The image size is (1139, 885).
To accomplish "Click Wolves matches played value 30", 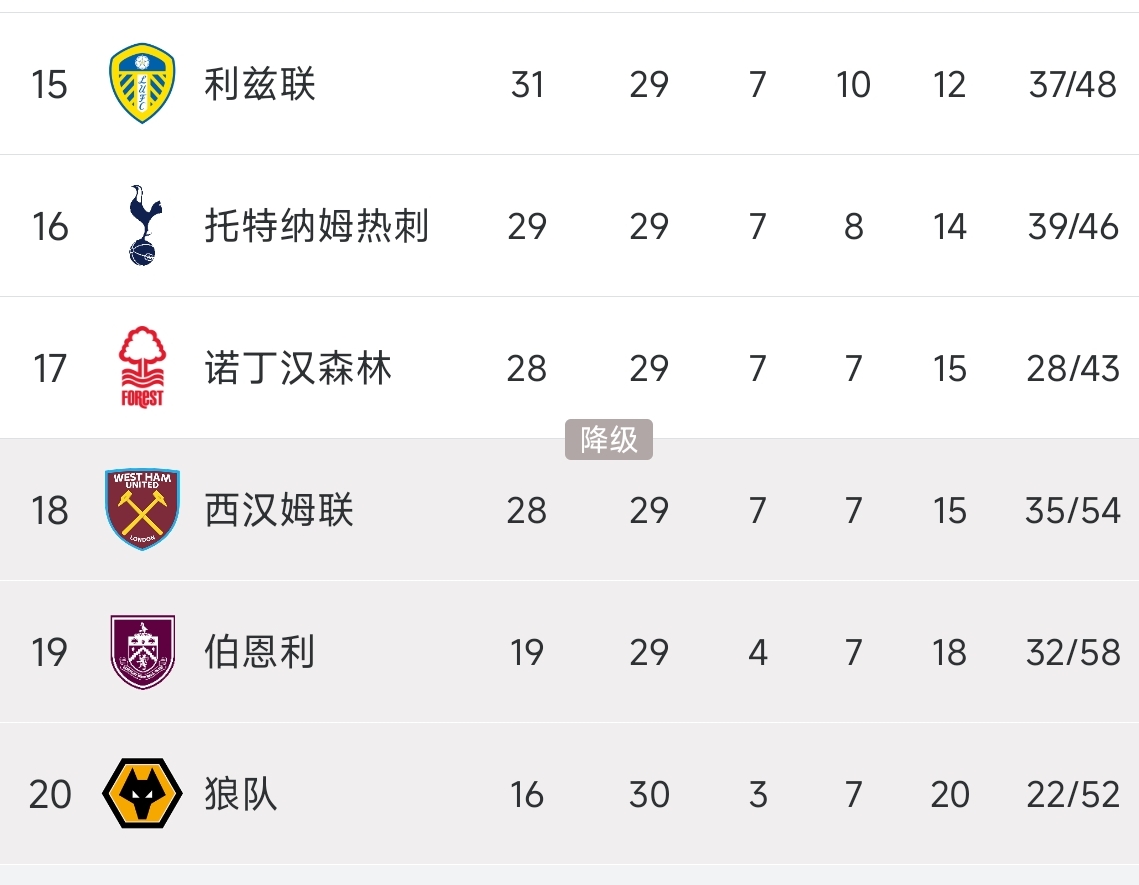I will pos(649,794).
